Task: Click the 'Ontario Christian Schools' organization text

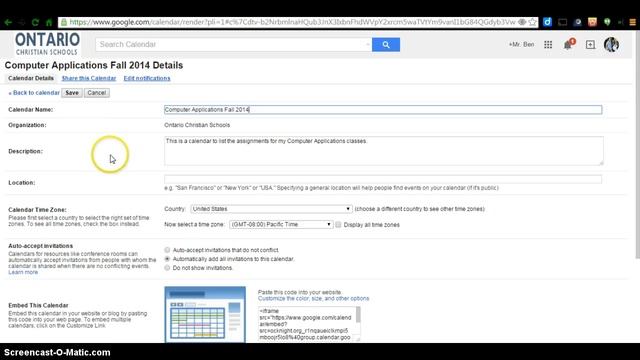Action: tap(197, 125)
